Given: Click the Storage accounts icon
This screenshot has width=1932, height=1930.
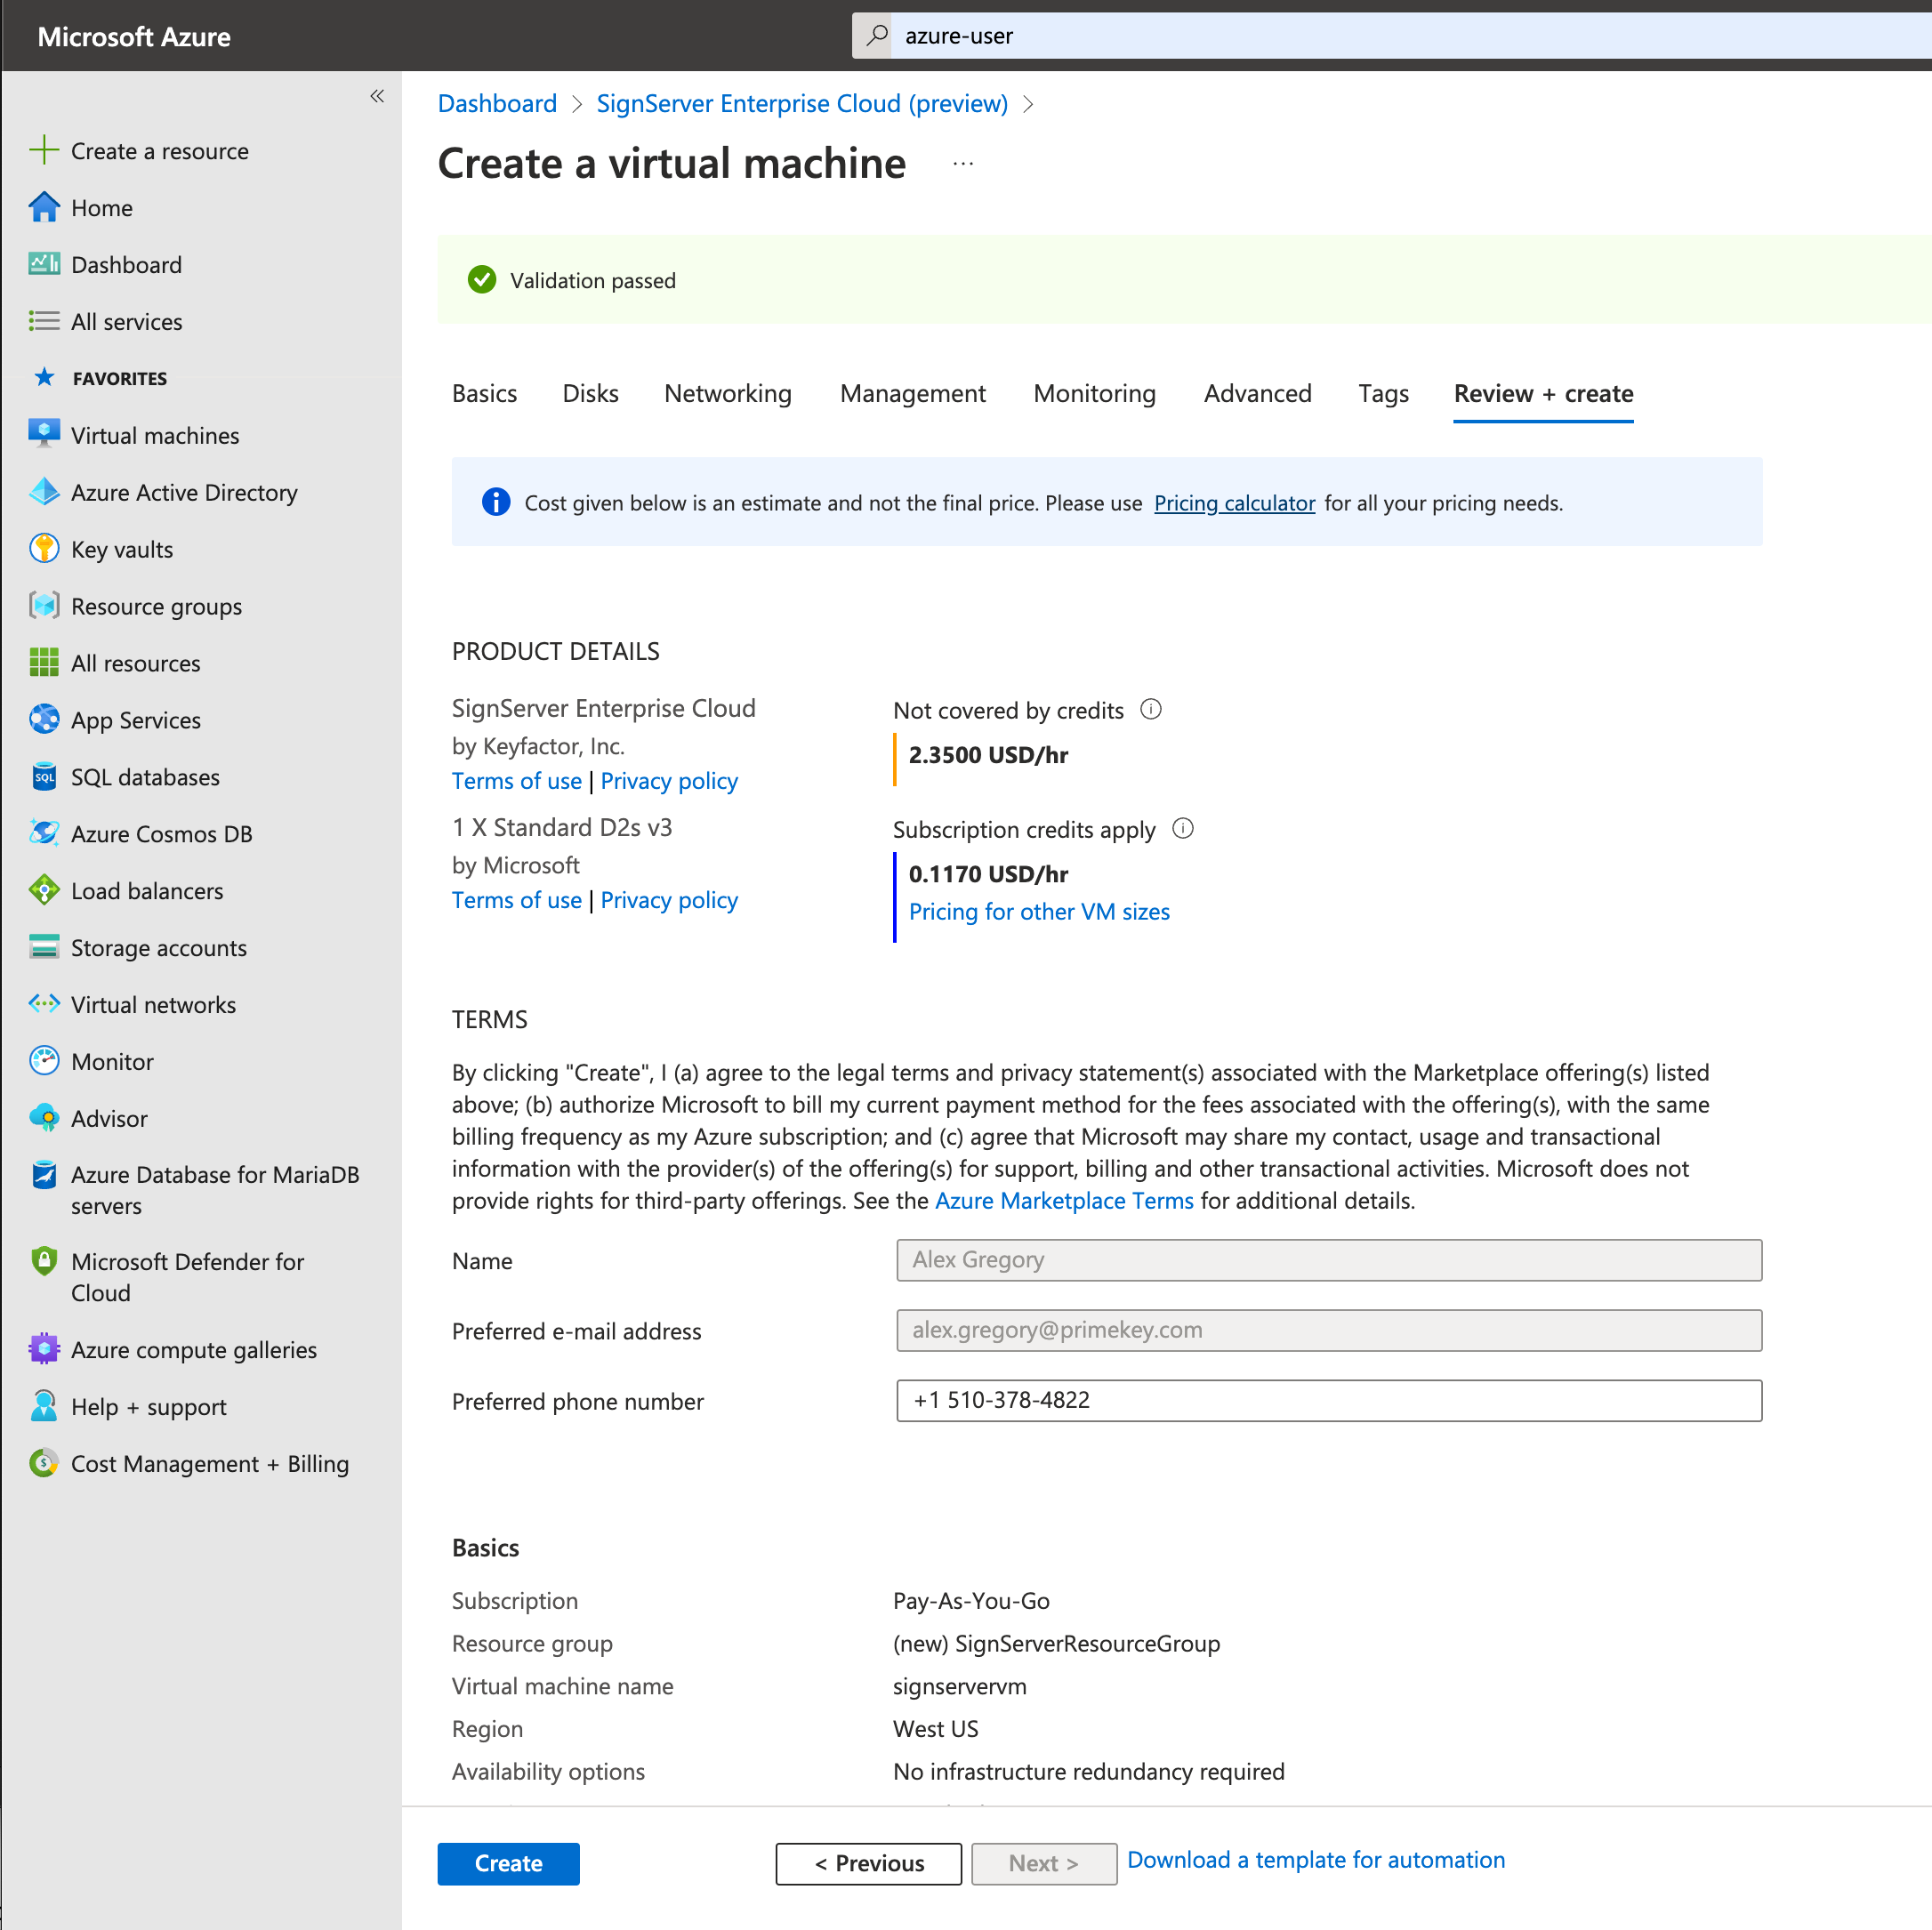Looking at the screenshot, I should 44,947.
